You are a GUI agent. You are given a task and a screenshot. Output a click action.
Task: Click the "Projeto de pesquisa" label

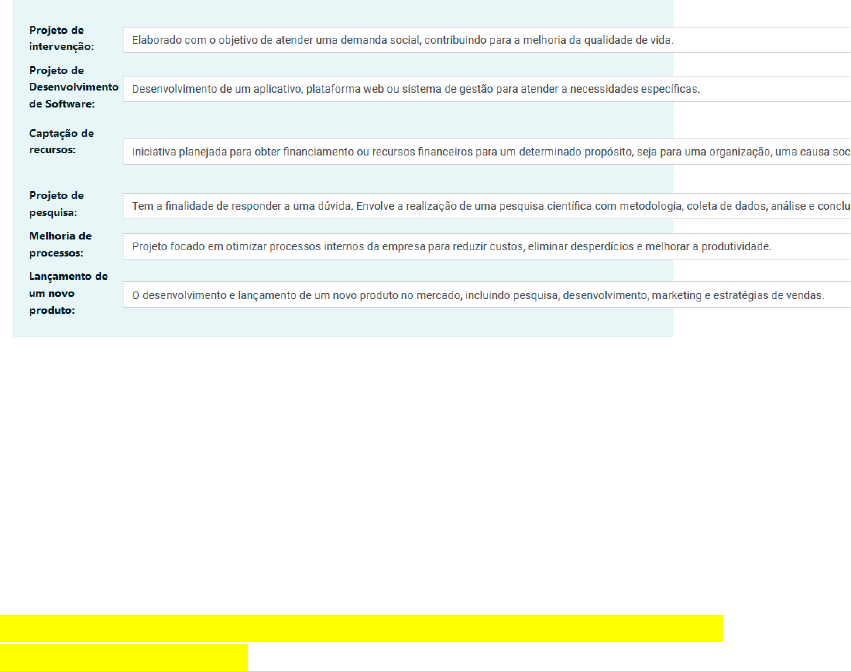point(56,204)
